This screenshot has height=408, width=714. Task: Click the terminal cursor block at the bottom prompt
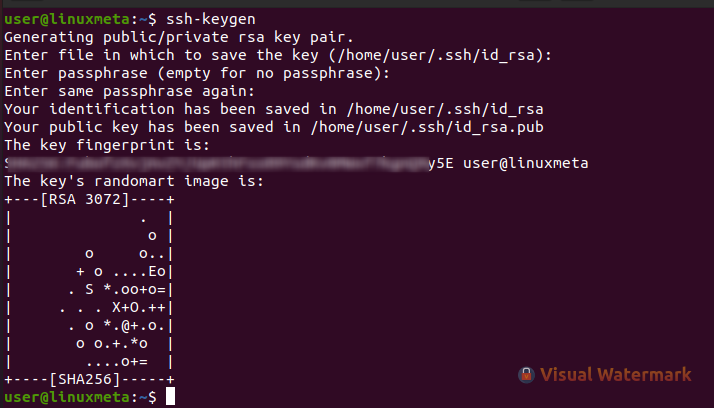click(x=169, y=398)
